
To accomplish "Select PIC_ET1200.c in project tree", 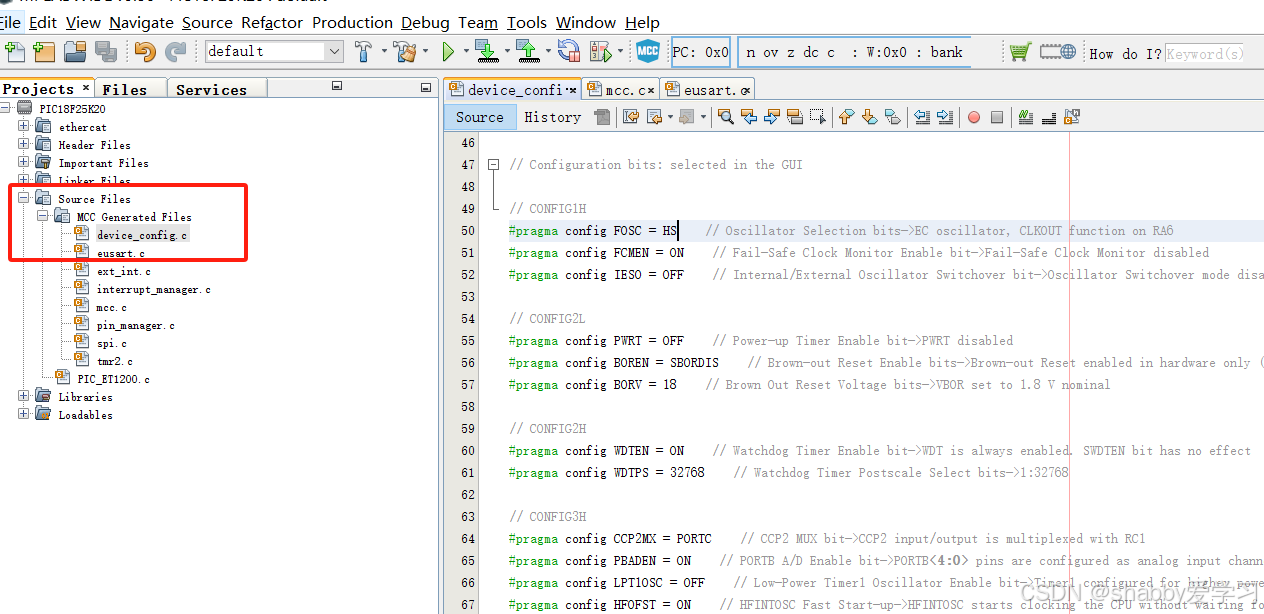I will coord(113,379).
